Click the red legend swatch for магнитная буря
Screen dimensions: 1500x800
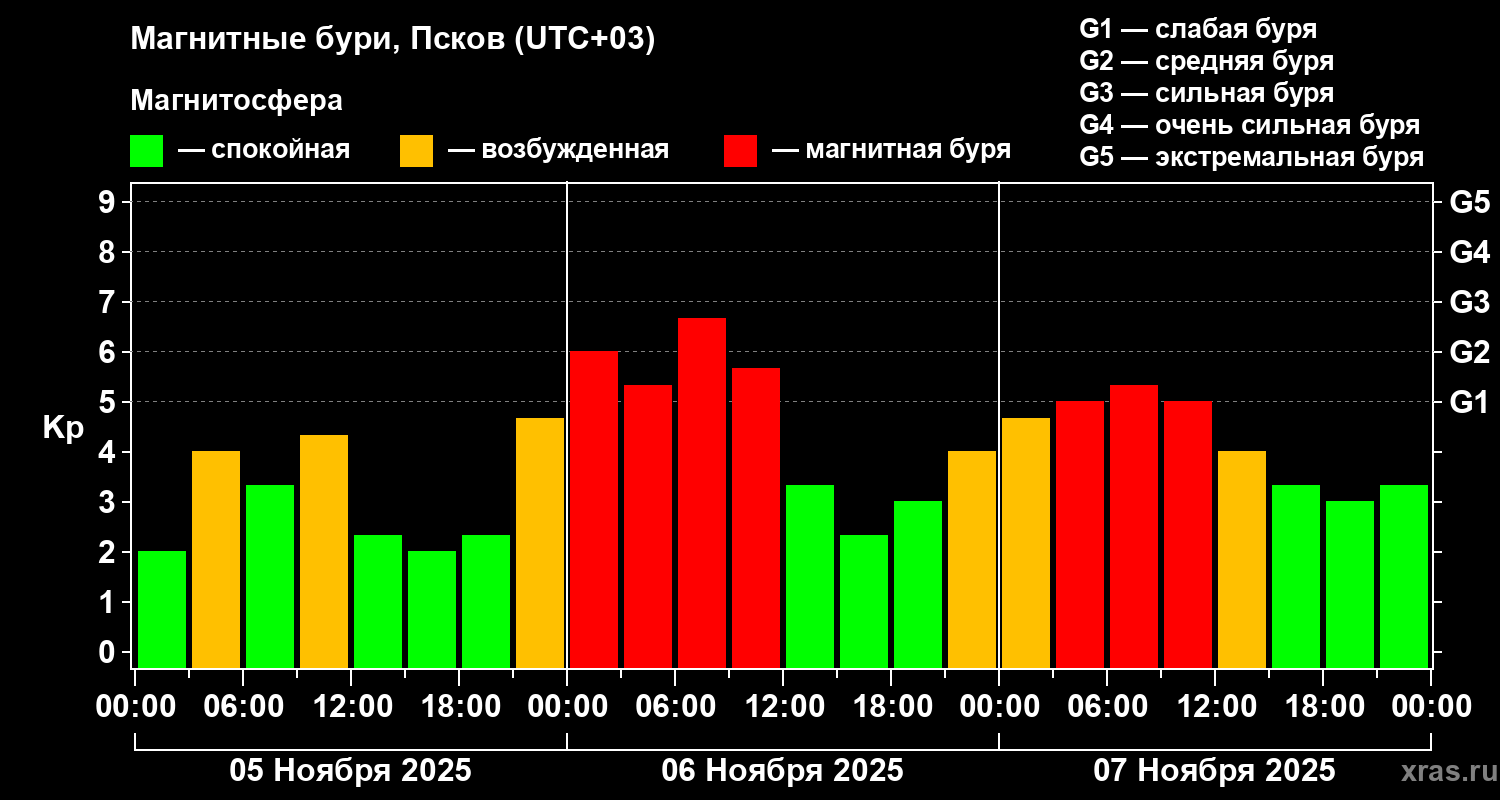click(x=740, y=151)
